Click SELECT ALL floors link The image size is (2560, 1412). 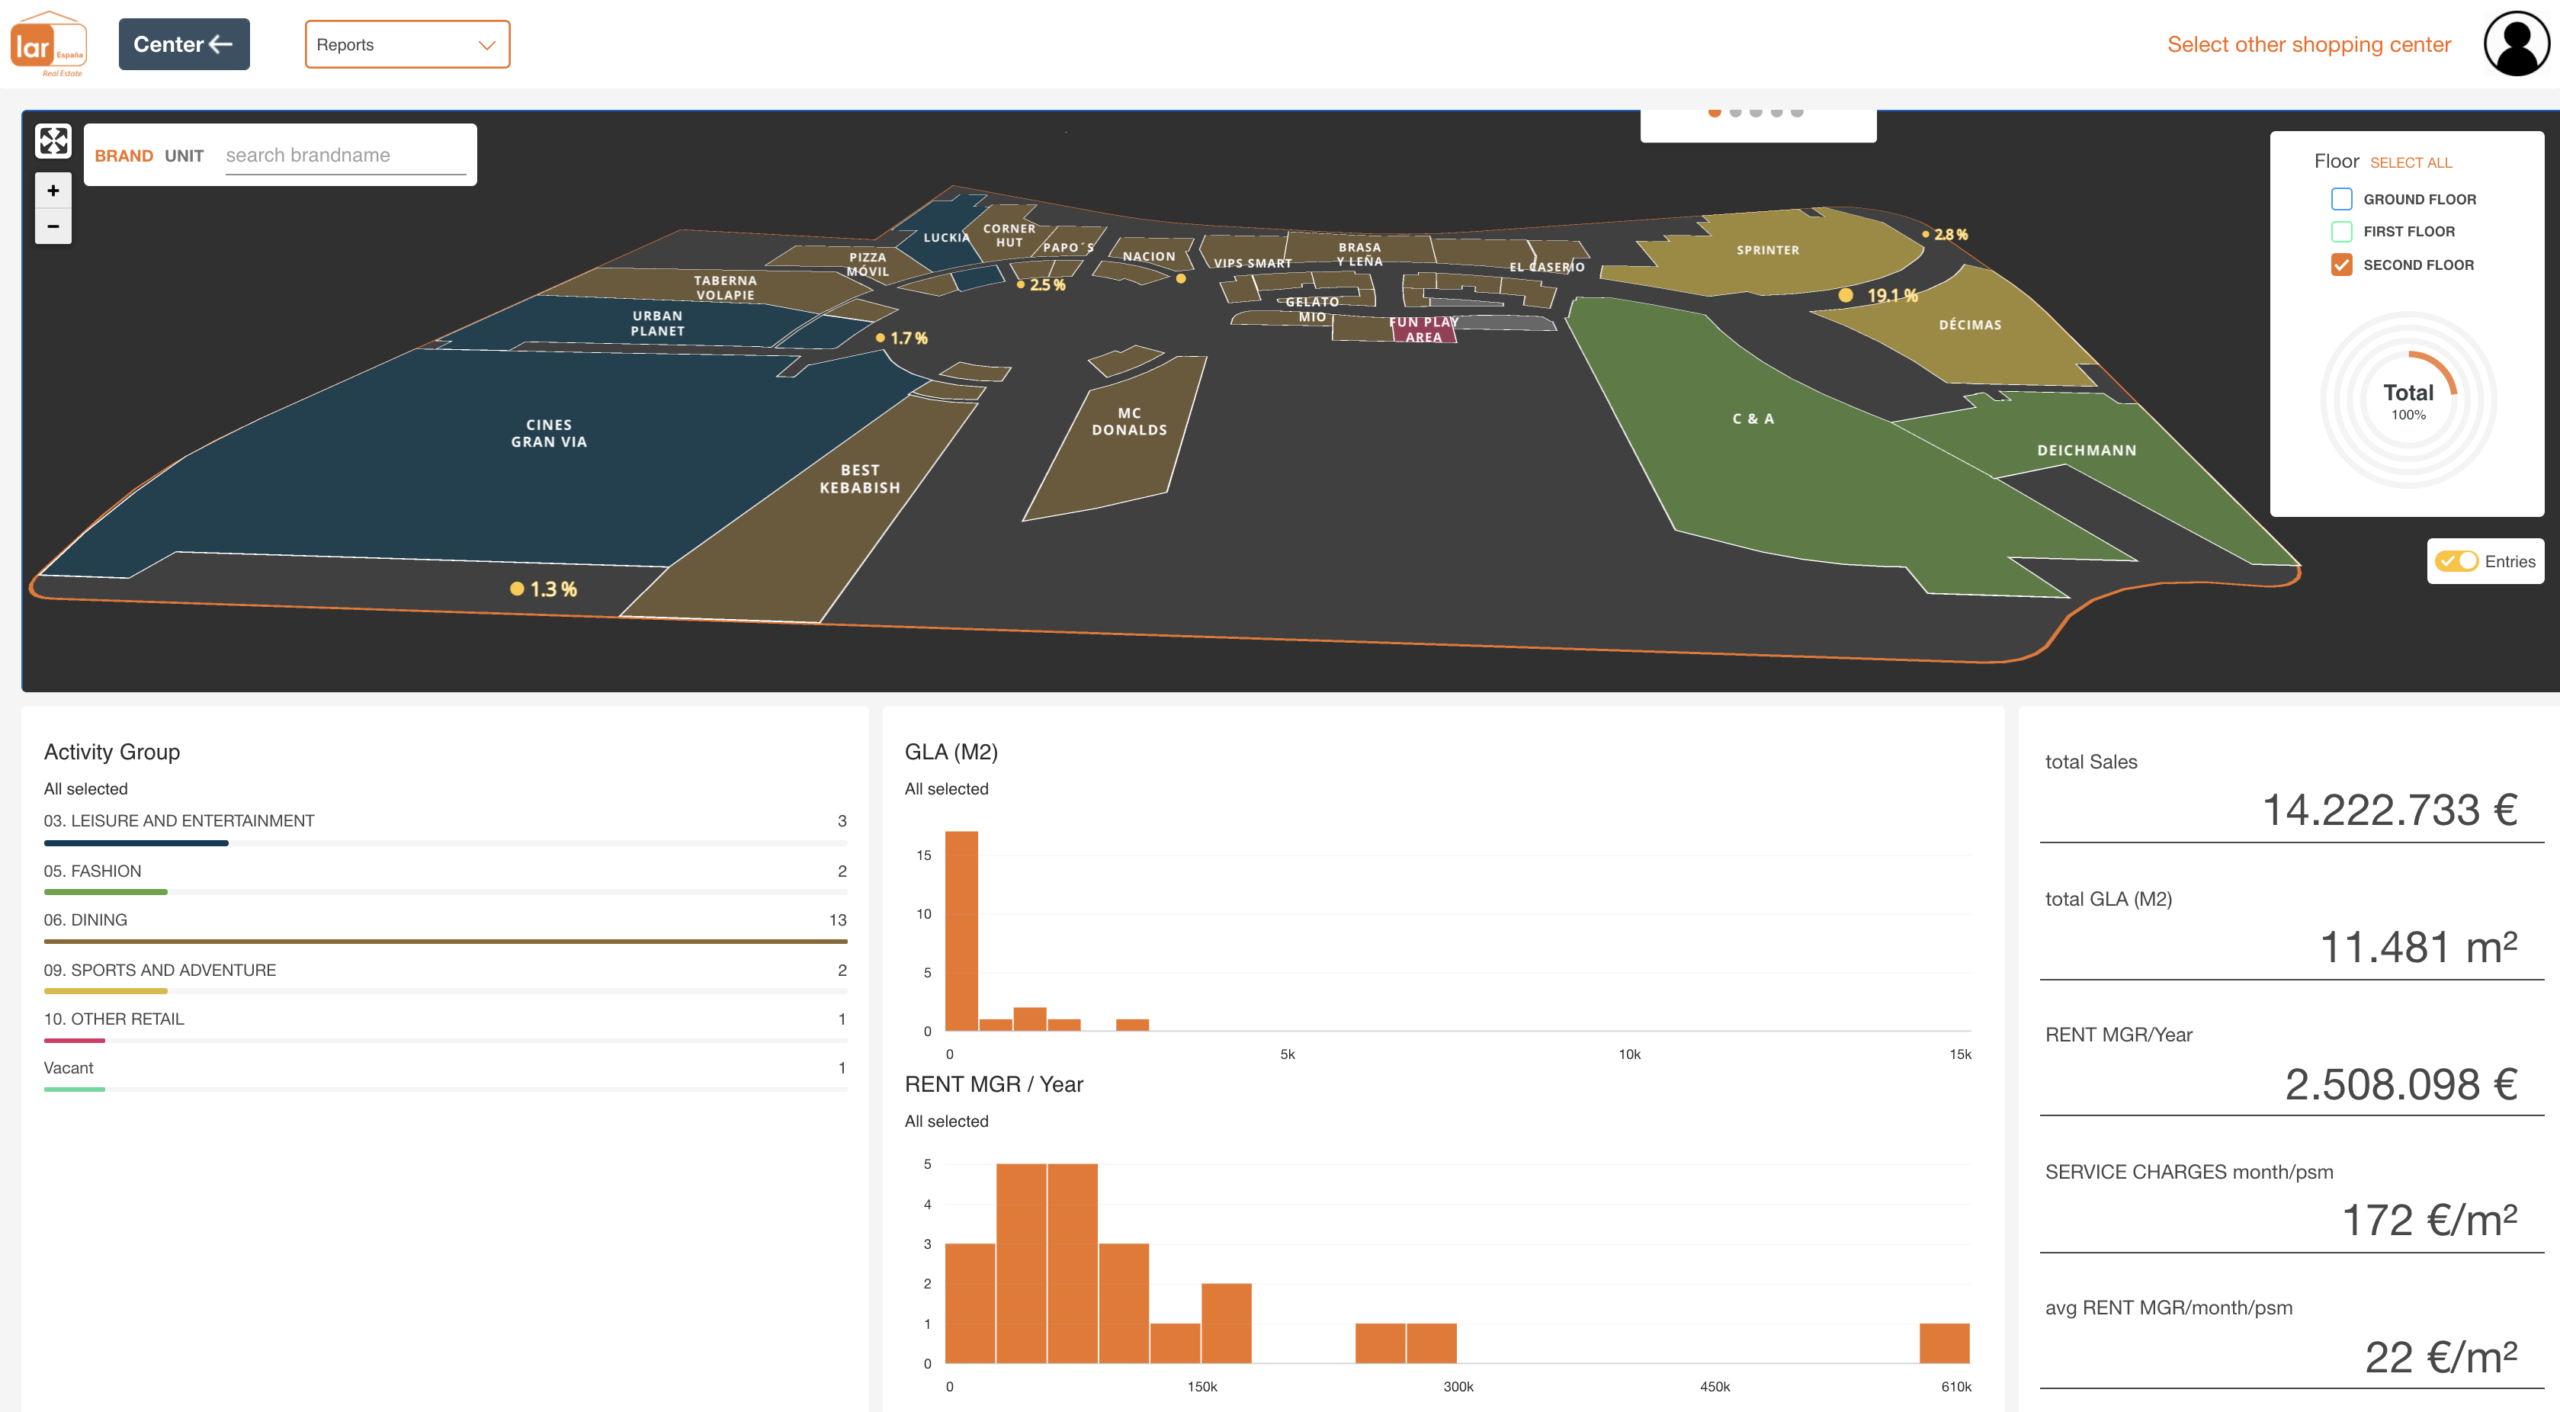(2411, 162)
